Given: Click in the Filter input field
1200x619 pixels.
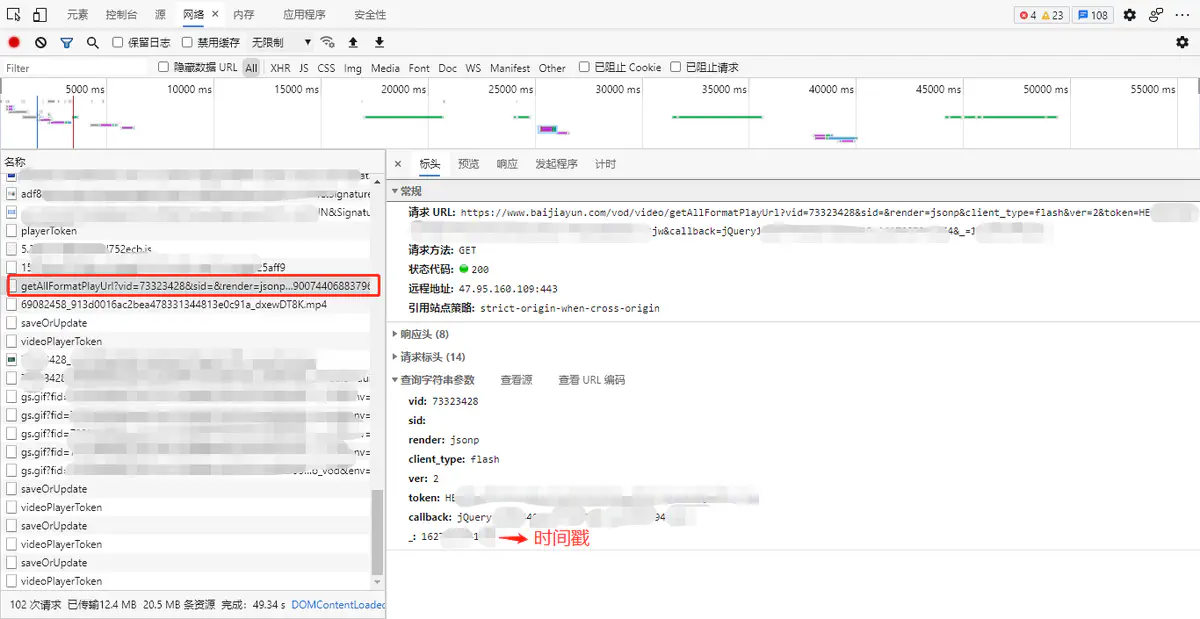Looking at the screenshot, I should [75, 68].
